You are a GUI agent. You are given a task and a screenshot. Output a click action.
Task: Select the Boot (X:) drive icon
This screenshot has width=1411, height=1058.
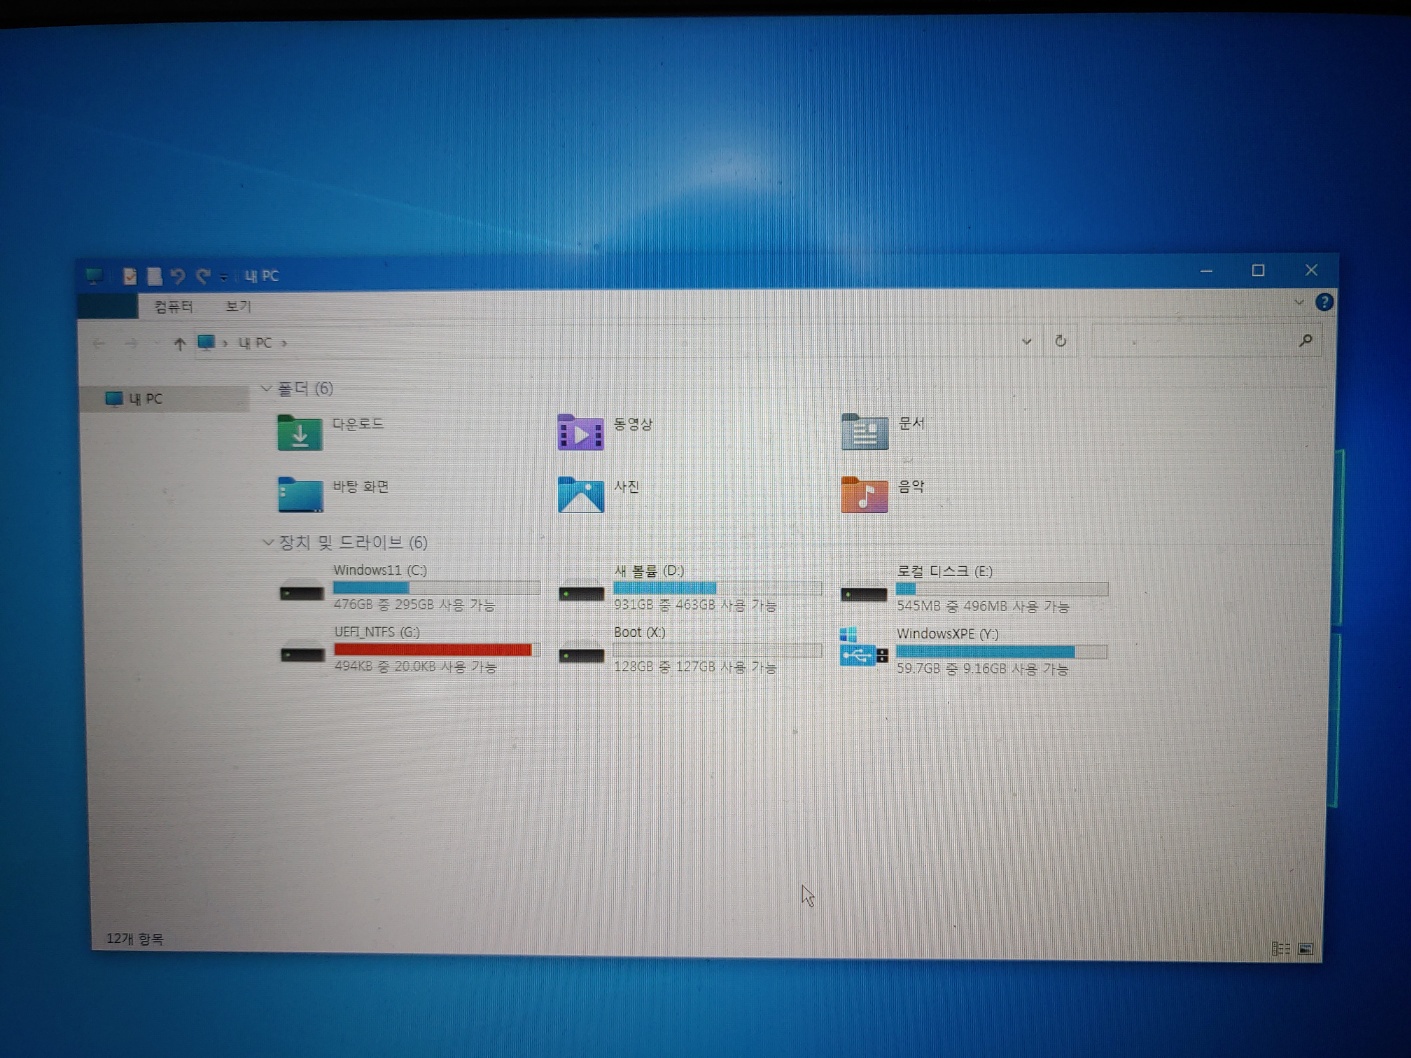(x=581, y=654)
